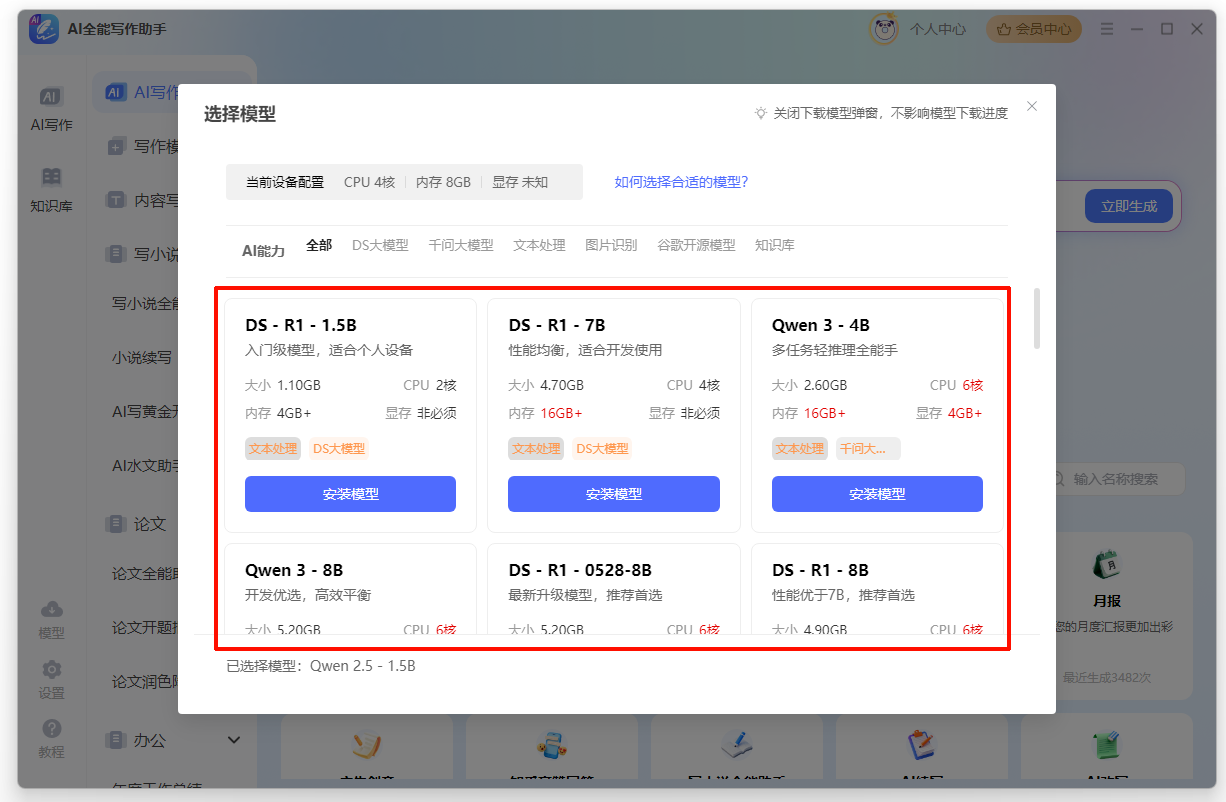Click the 教程 help icon

(51, 729)
